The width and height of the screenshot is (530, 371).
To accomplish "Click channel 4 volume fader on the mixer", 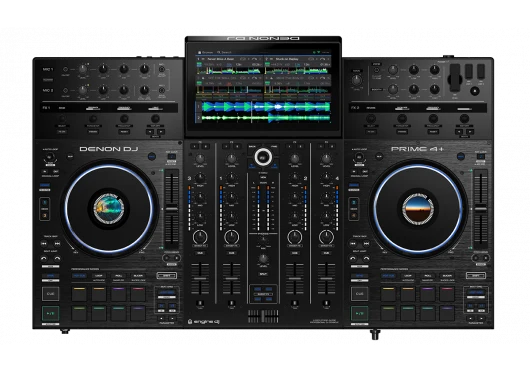I will coord(326,278).
